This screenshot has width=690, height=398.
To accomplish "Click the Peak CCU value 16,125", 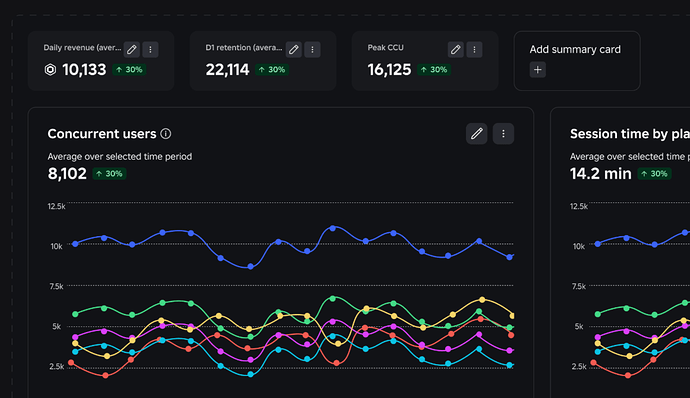I will pos(389,70).
